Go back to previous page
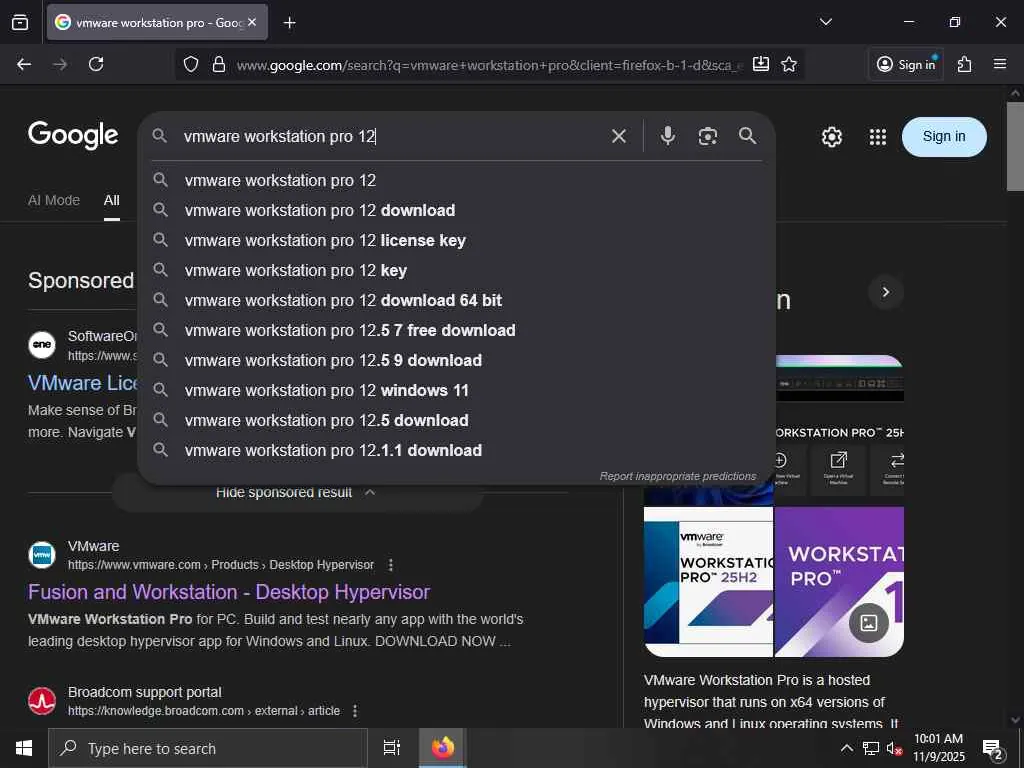The height and width of the screenshot is (768, 1024). (24, 64)
